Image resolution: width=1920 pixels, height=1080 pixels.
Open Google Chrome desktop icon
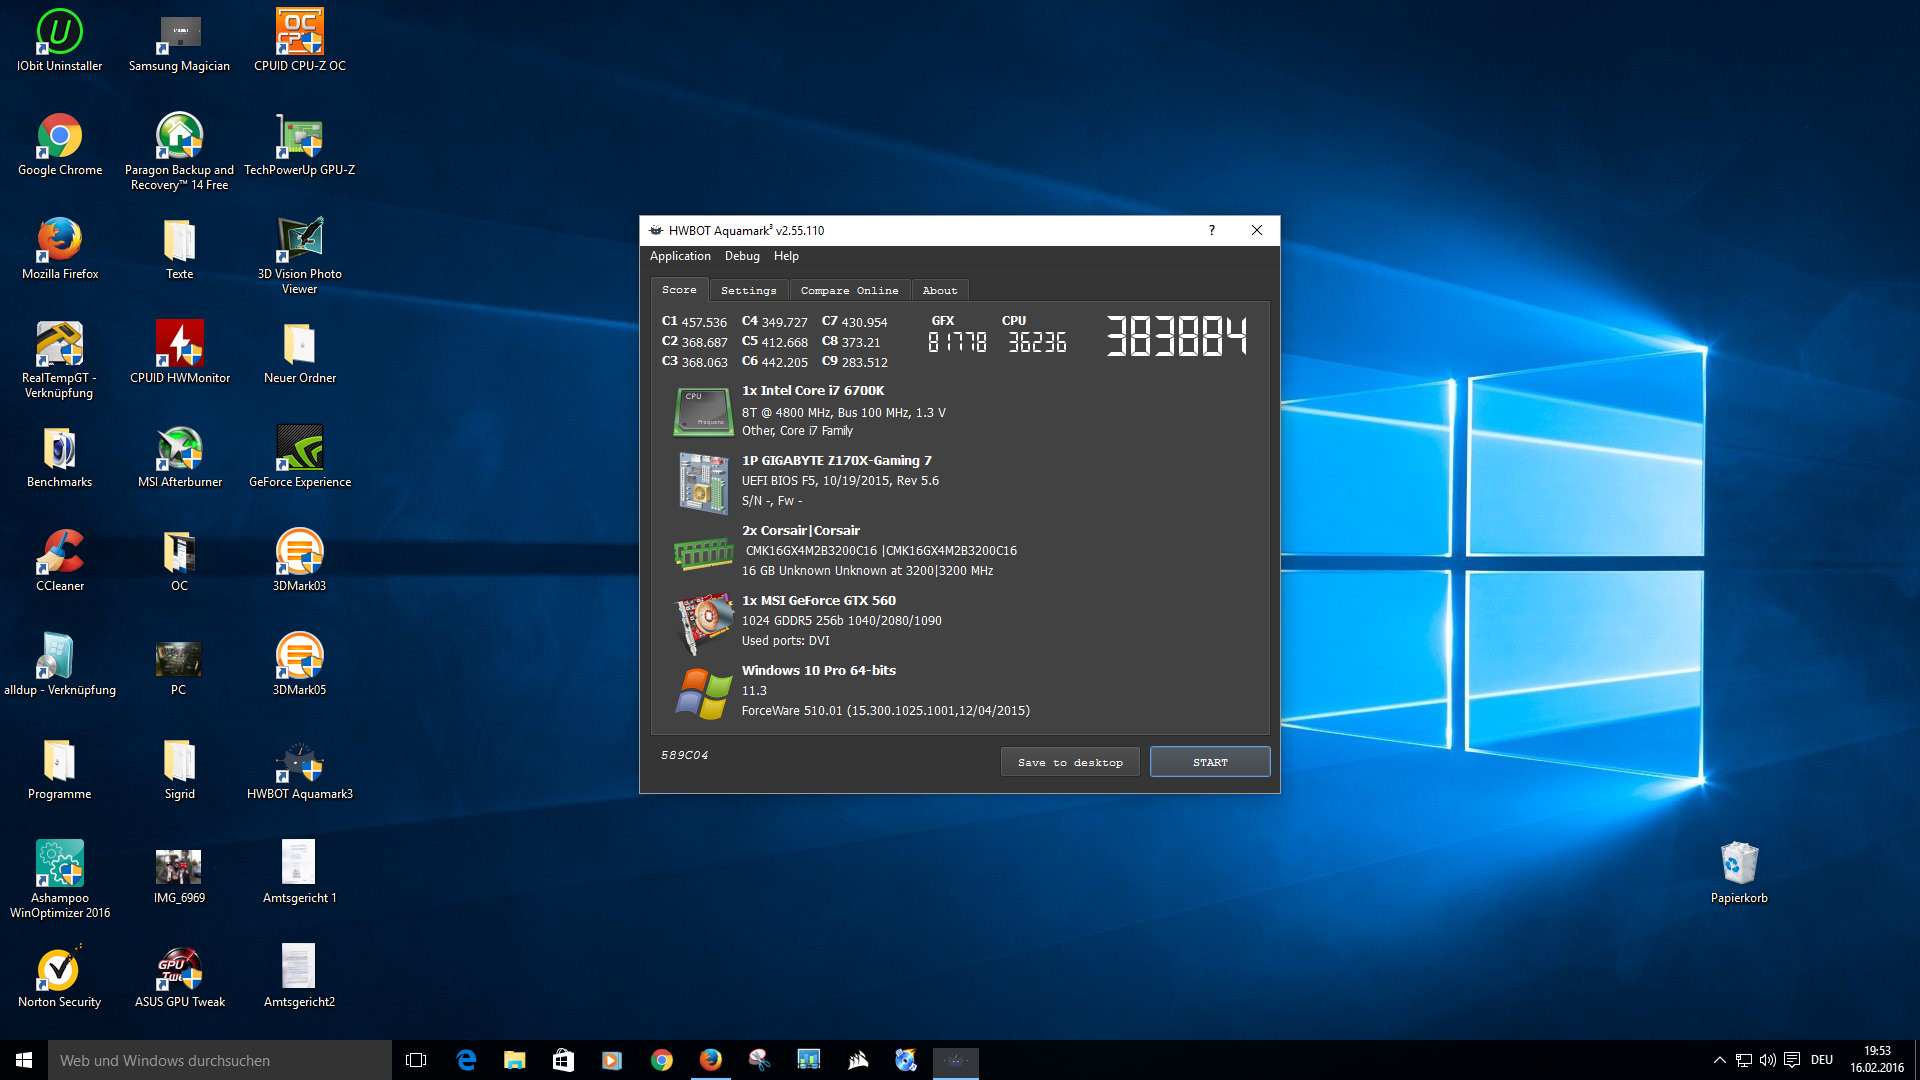pyautogui.click(x=60, y=144)
